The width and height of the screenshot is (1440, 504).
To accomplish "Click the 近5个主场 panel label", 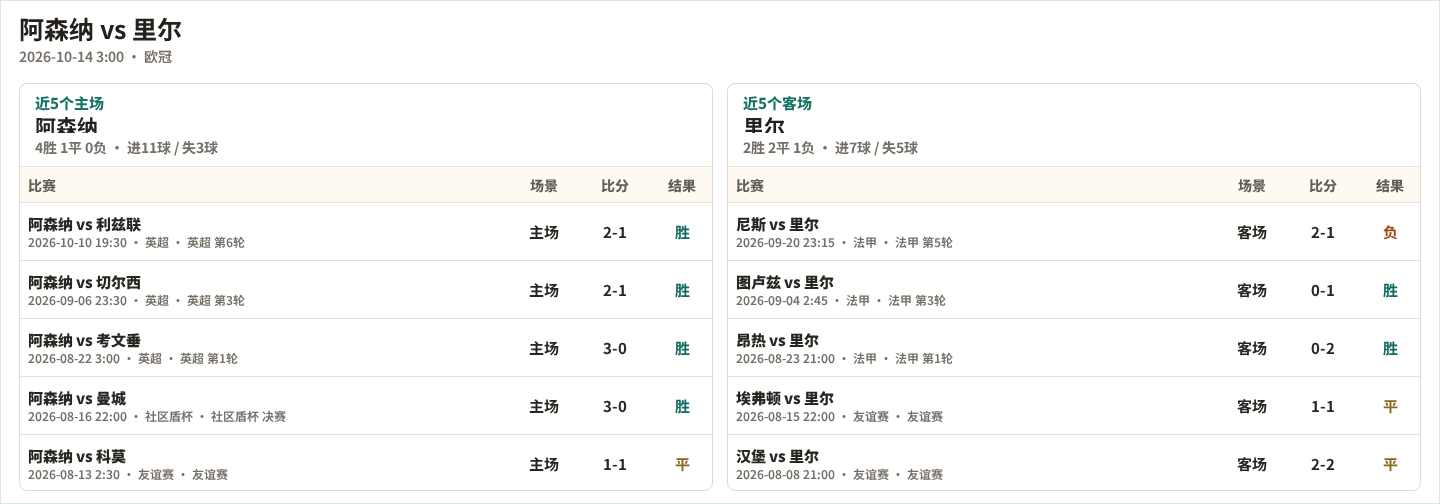I will (x=69, y=103).
